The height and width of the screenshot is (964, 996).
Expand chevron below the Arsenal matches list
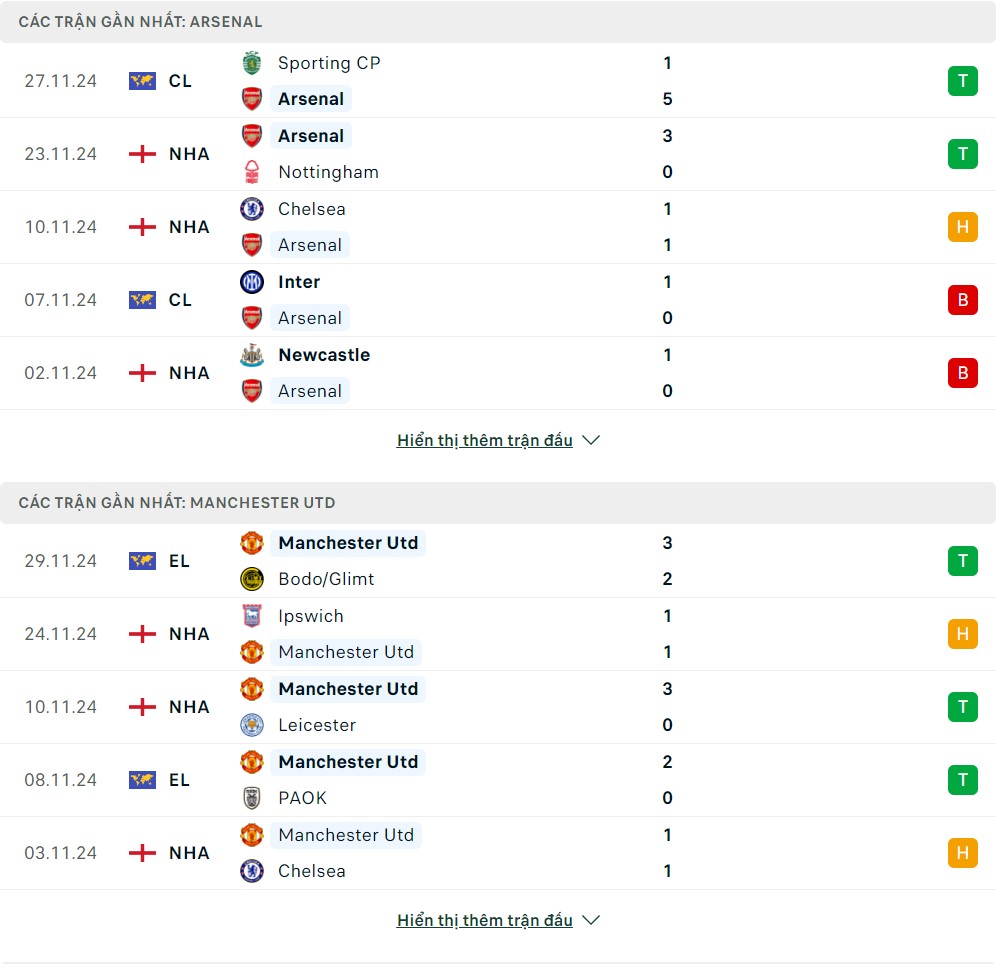pos(591,440)
